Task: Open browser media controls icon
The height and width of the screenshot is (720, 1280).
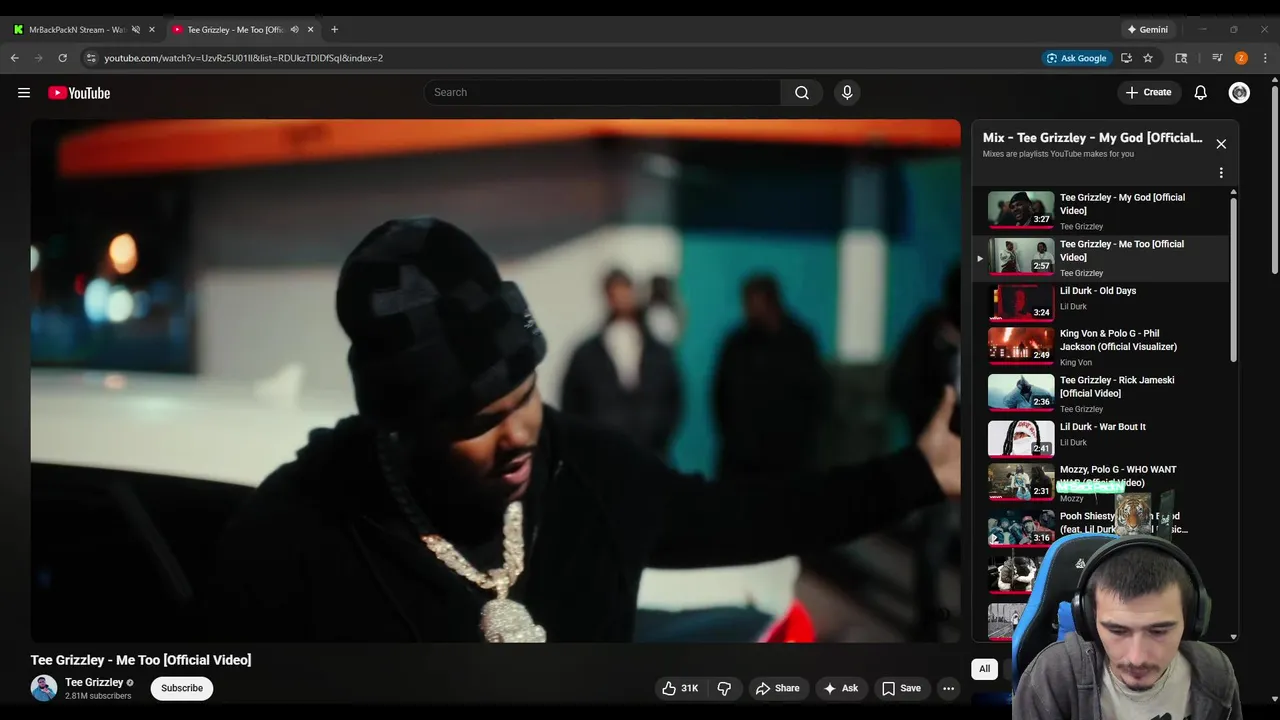Action: click(1217, 58)
